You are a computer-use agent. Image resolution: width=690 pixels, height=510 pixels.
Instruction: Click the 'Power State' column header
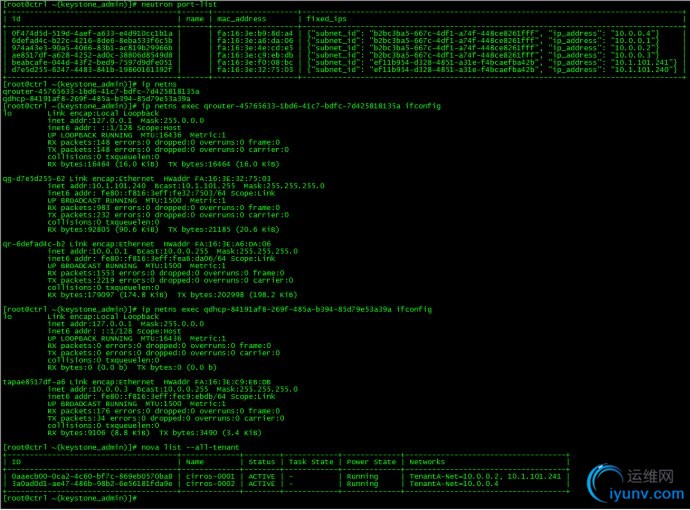click(371, 462)
